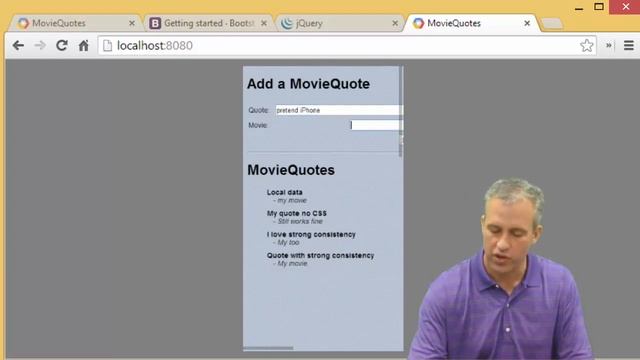Image resolution: width=640 pixels, height=360 pixels.
Task: Open the Chrome hamburger menu
Action: [x=629, y=45]
